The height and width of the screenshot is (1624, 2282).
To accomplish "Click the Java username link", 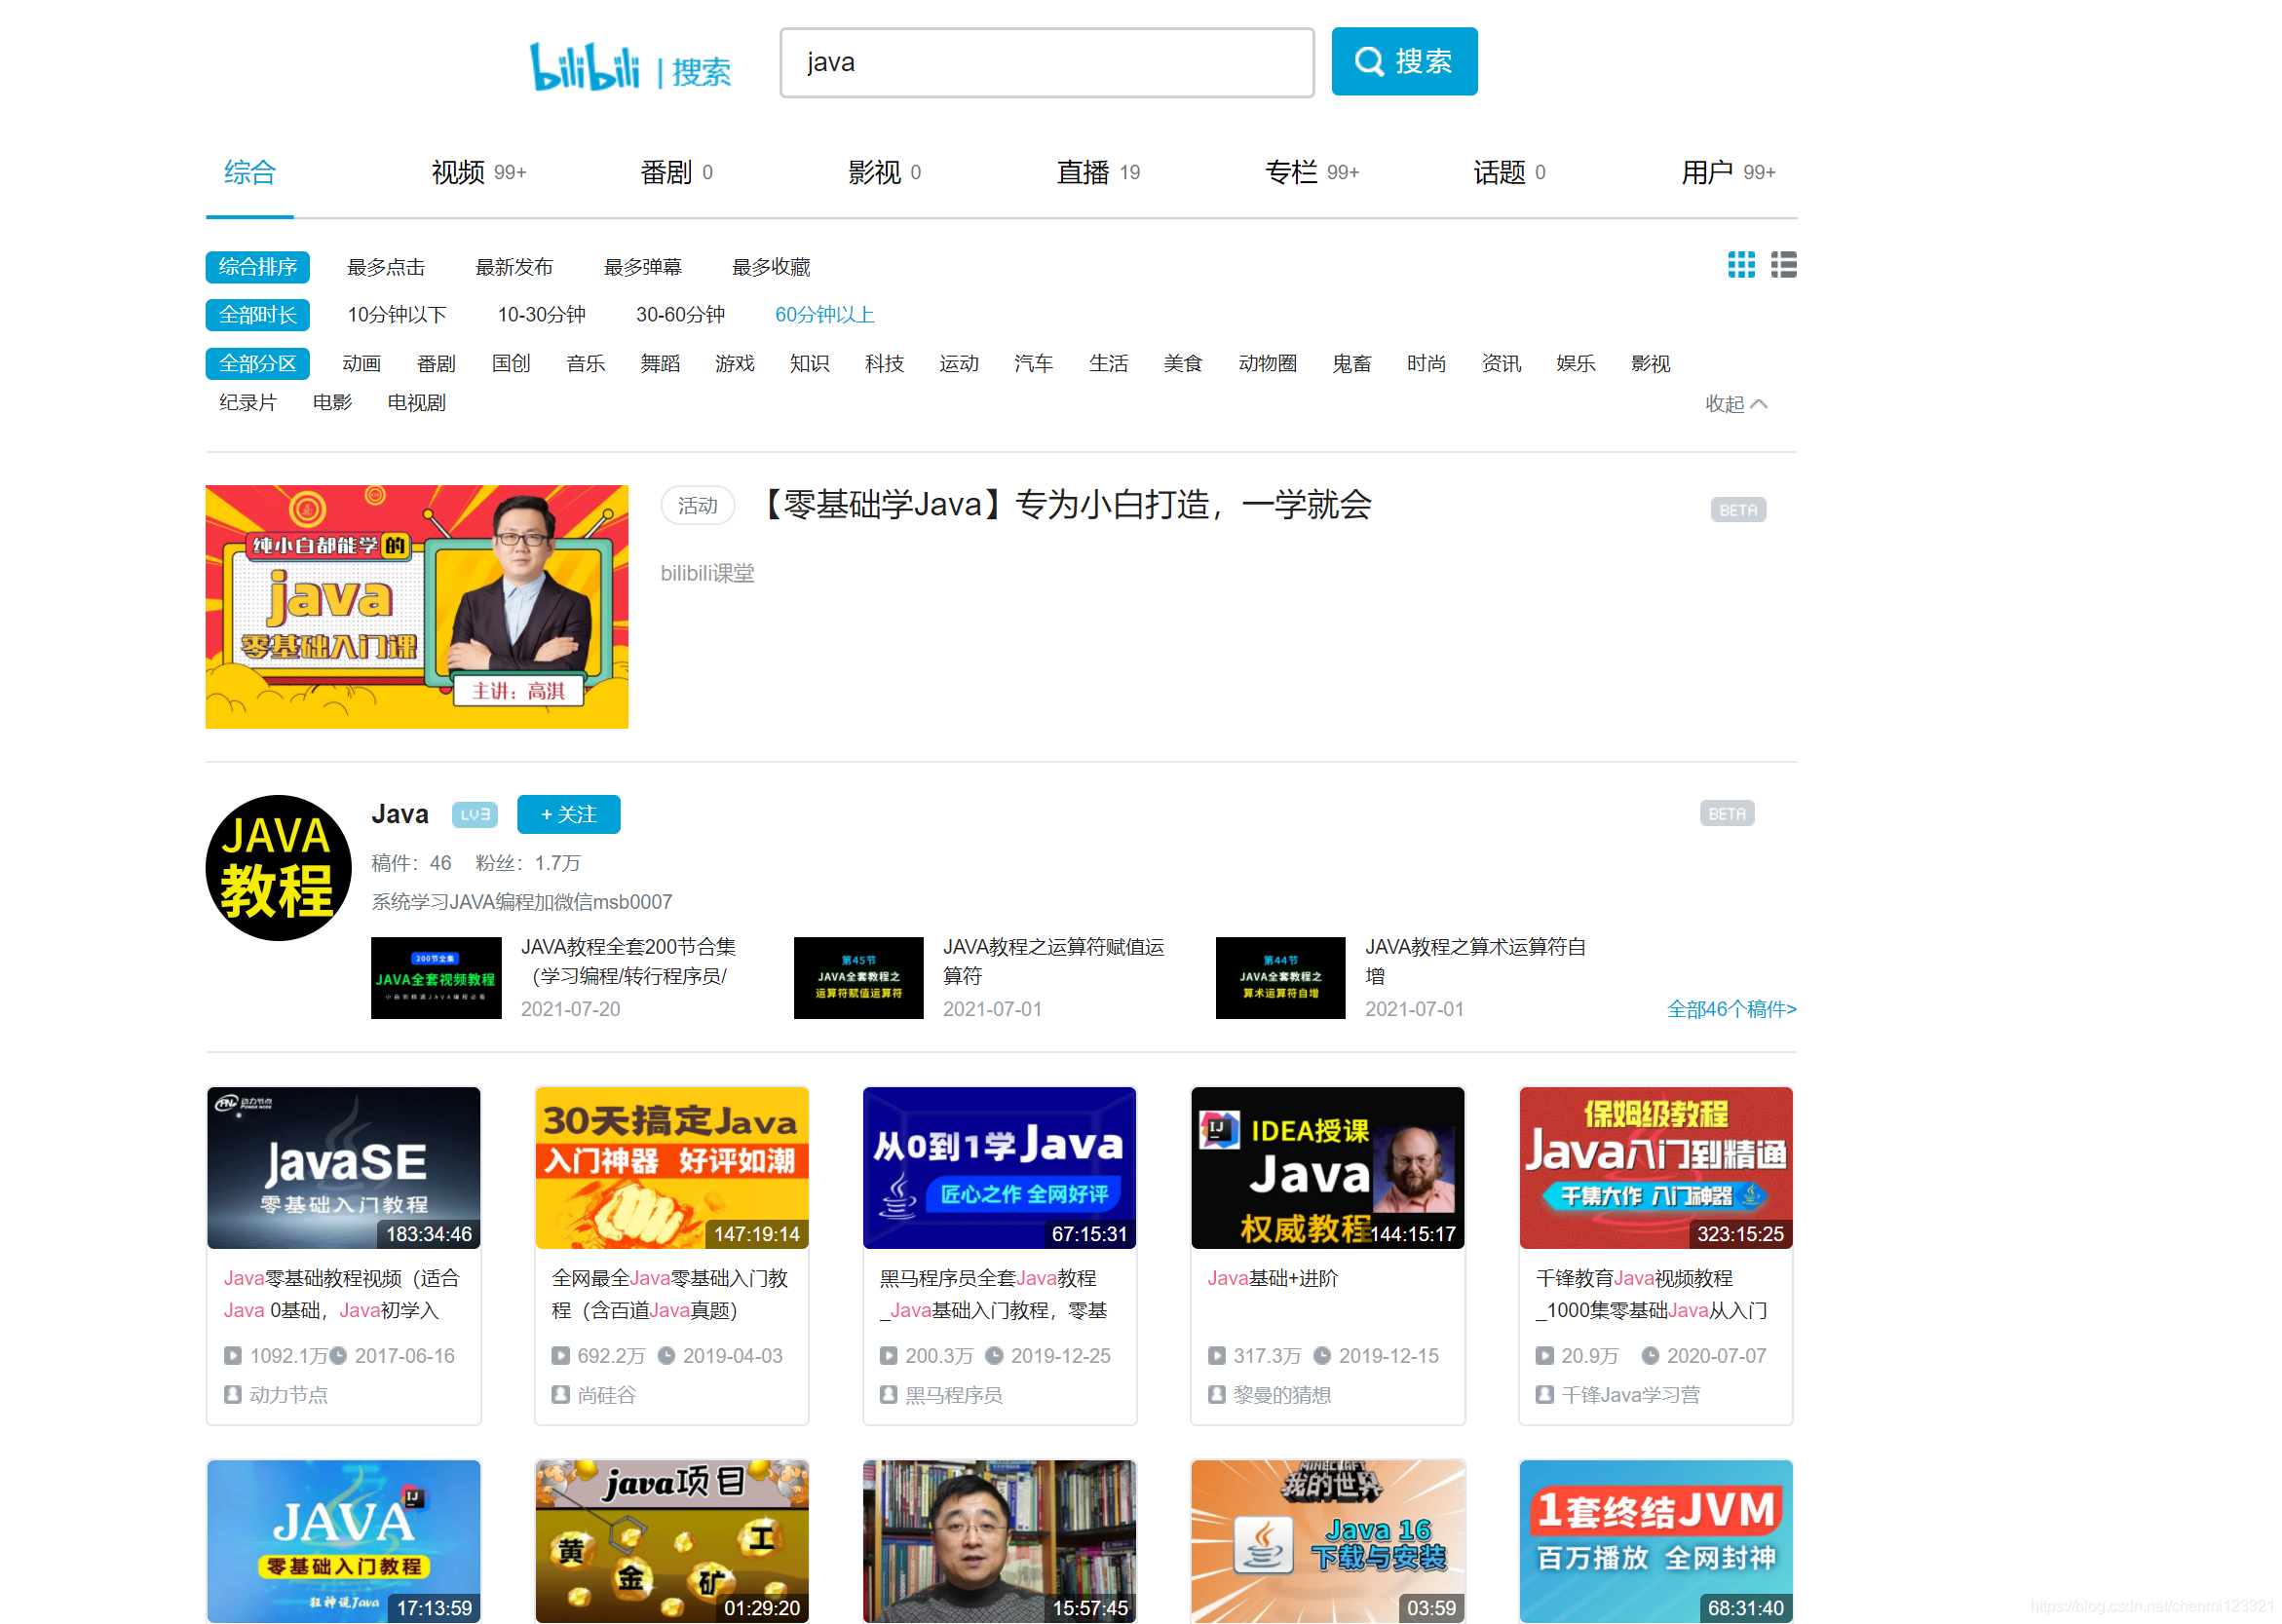I will point(400,815).
